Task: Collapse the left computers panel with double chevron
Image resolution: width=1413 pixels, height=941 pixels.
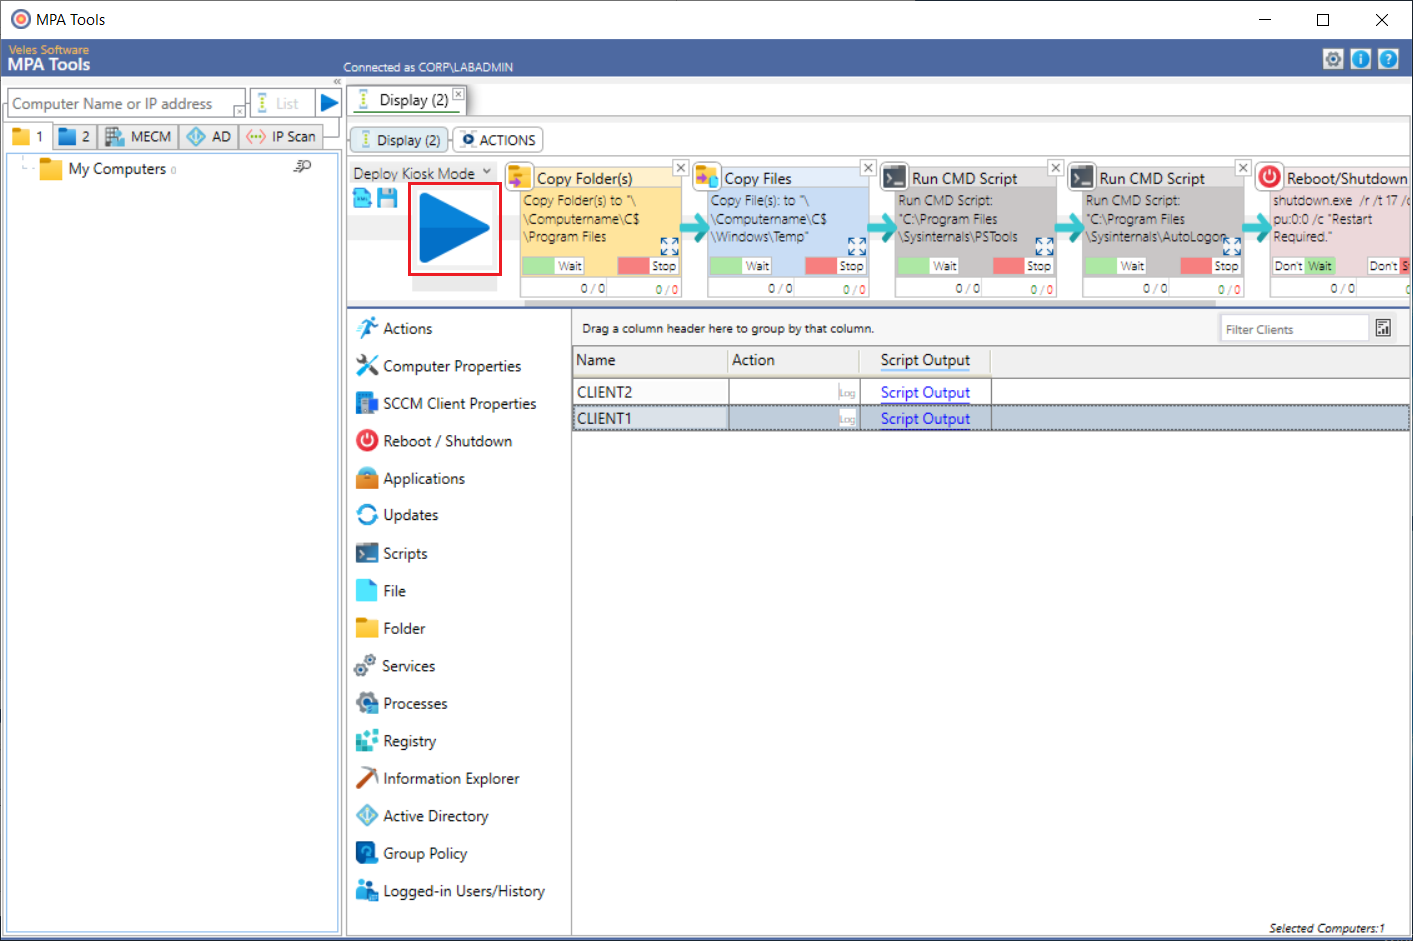Action: pyautogui.click(x=337, y=82)
